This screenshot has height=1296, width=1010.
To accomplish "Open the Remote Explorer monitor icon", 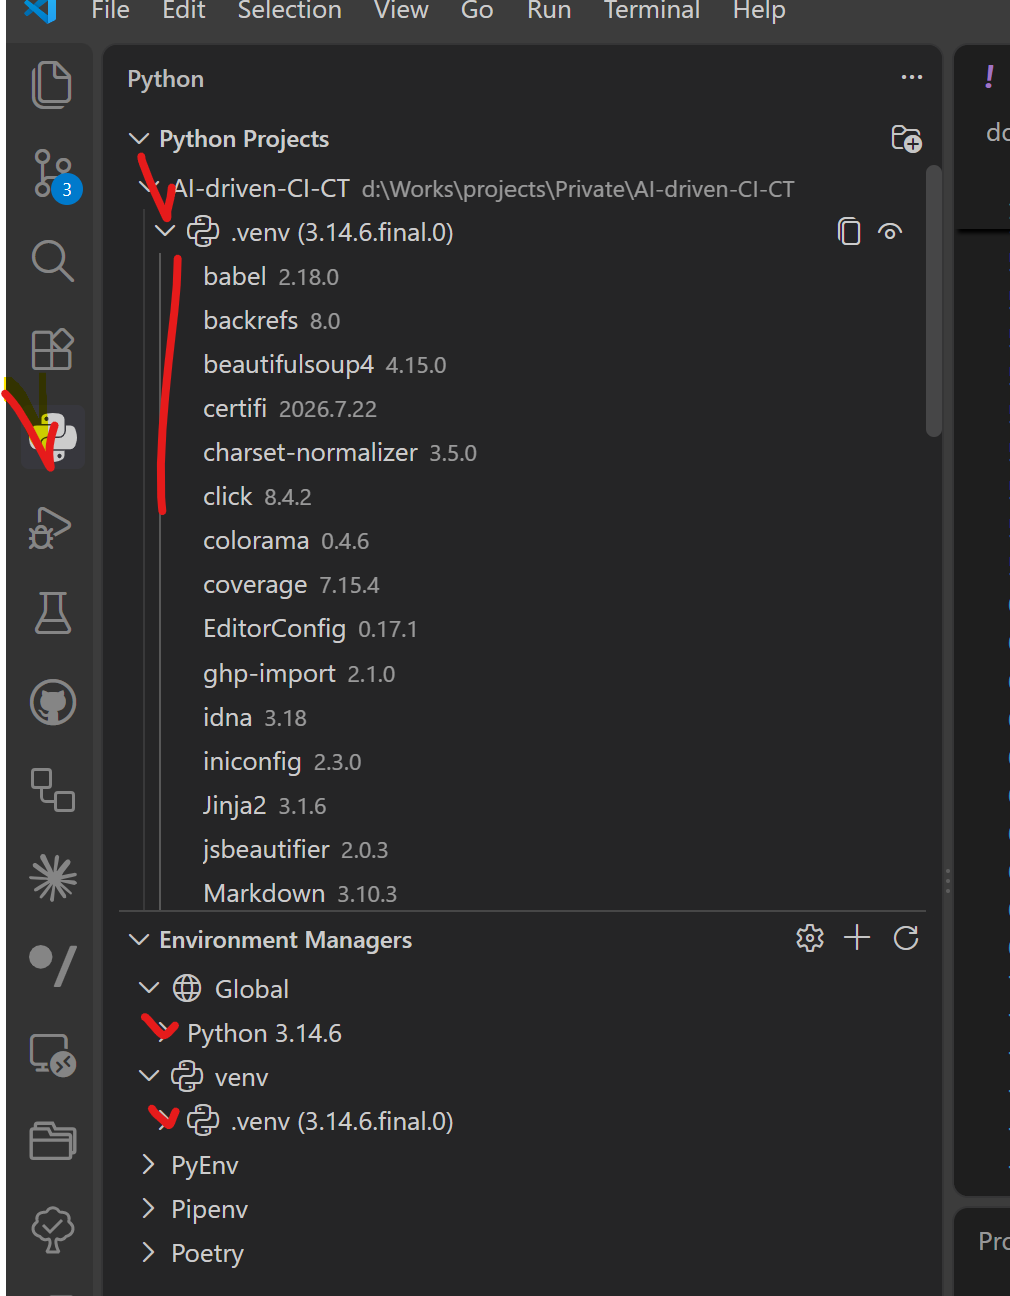I will pos(53,1054).
